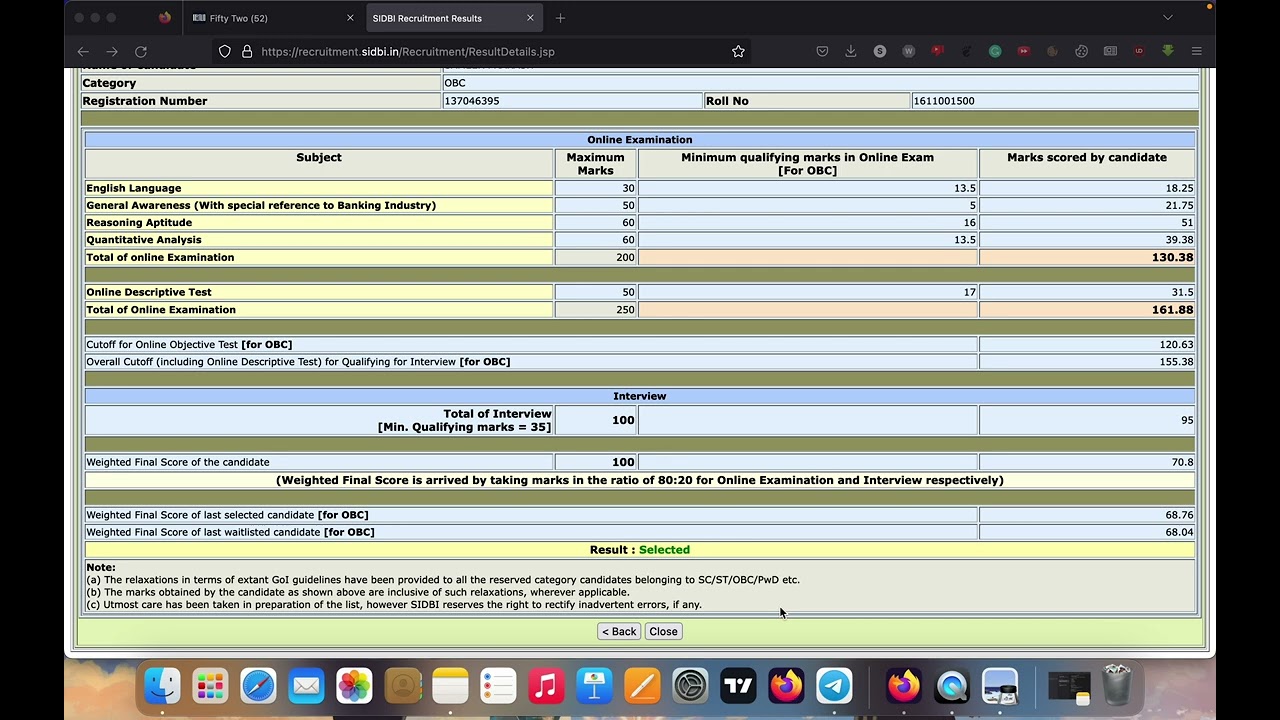The width and height of the screenshot is (1280, 720).
Task: Open Finder from the dock
Action: [162, 686]
